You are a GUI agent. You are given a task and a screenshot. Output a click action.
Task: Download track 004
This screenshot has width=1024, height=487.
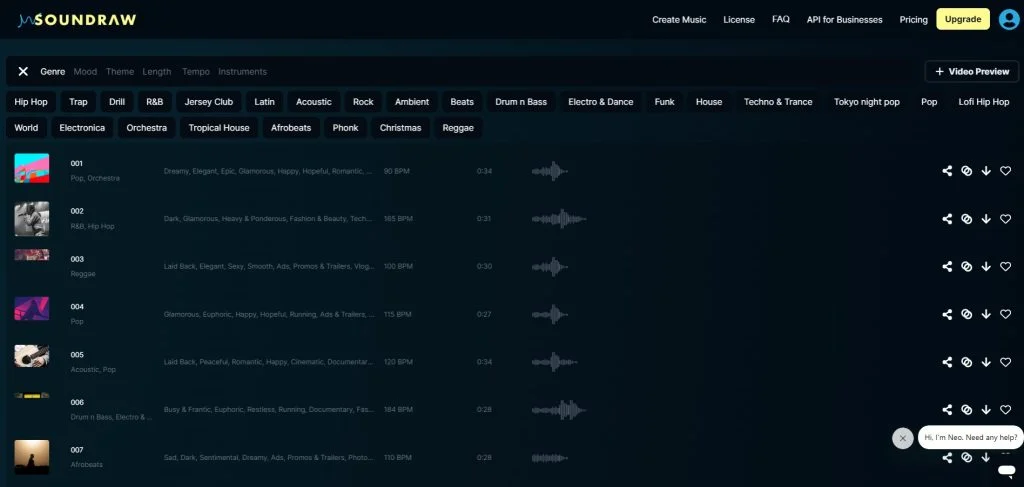(986, 314)
